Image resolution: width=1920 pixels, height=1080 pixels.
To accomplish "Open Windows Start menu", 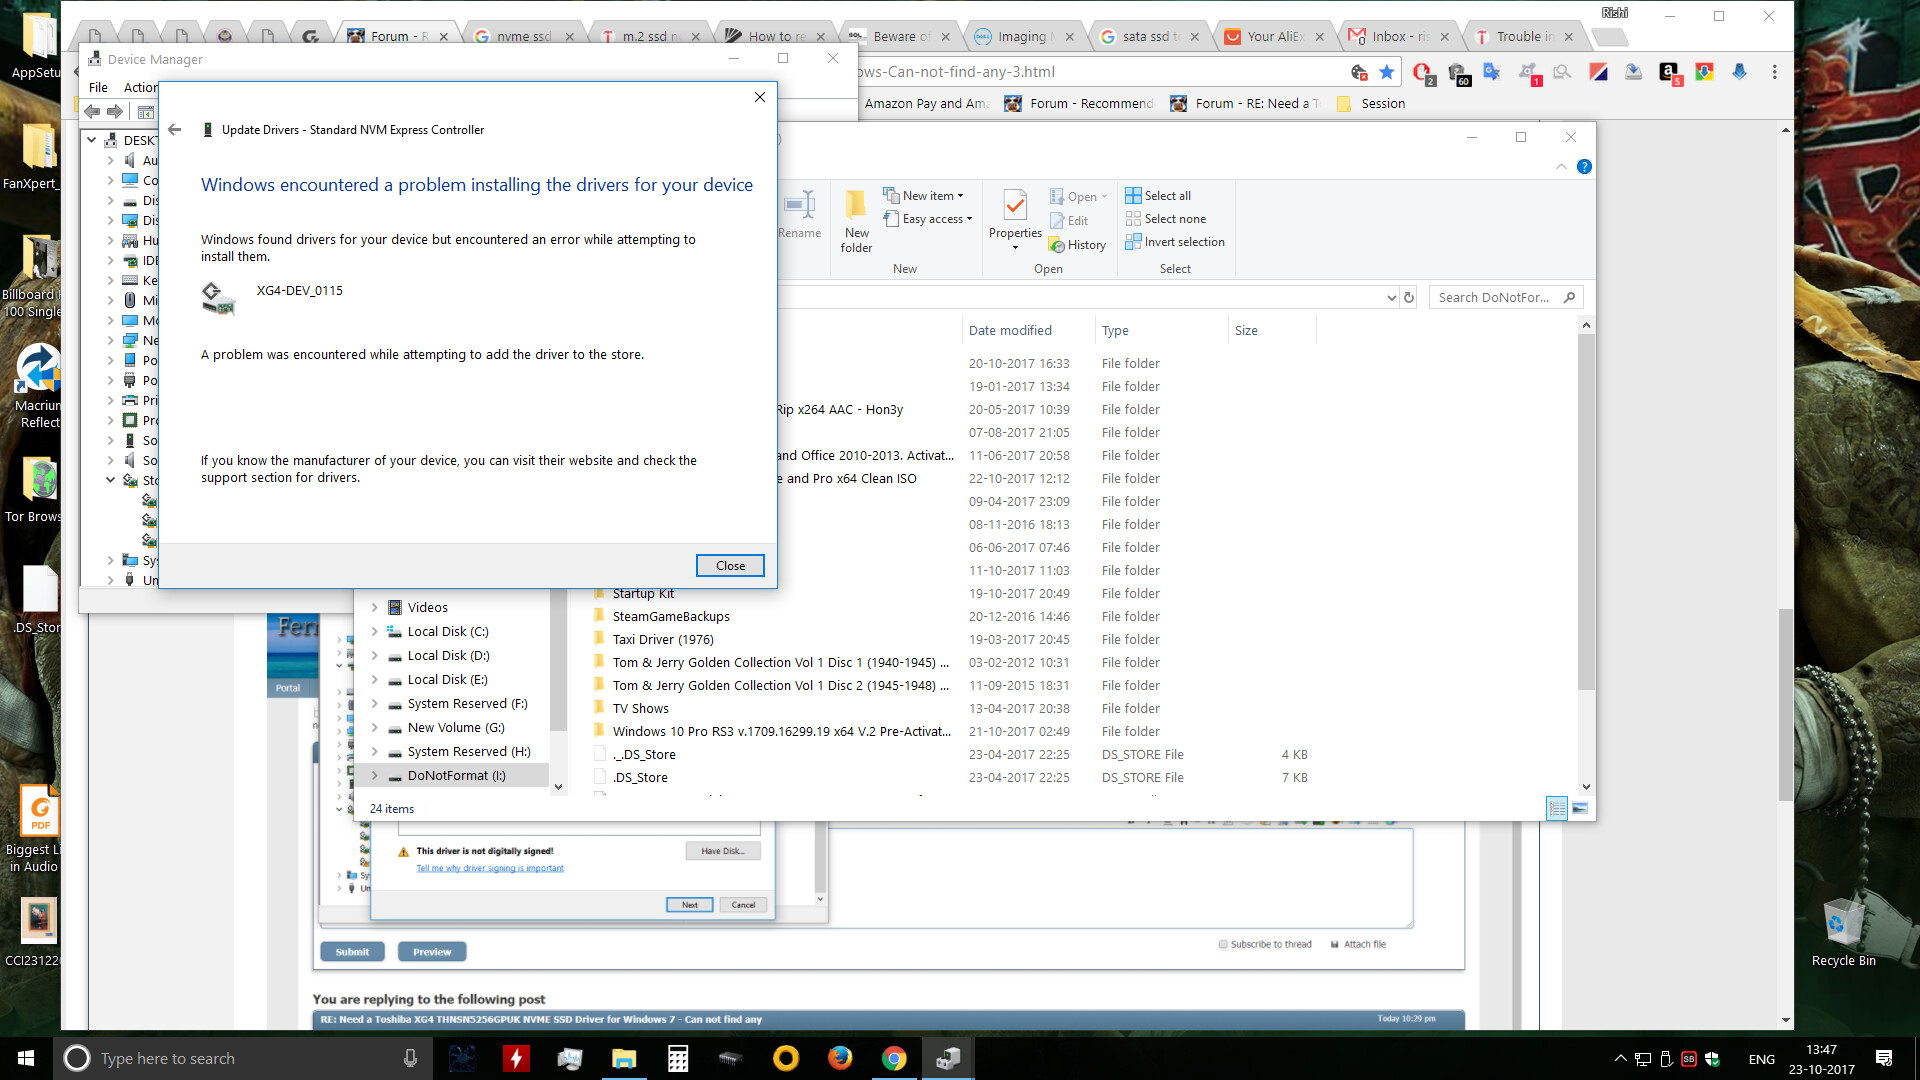I will pyautogui.click(x=26, y=1058).
